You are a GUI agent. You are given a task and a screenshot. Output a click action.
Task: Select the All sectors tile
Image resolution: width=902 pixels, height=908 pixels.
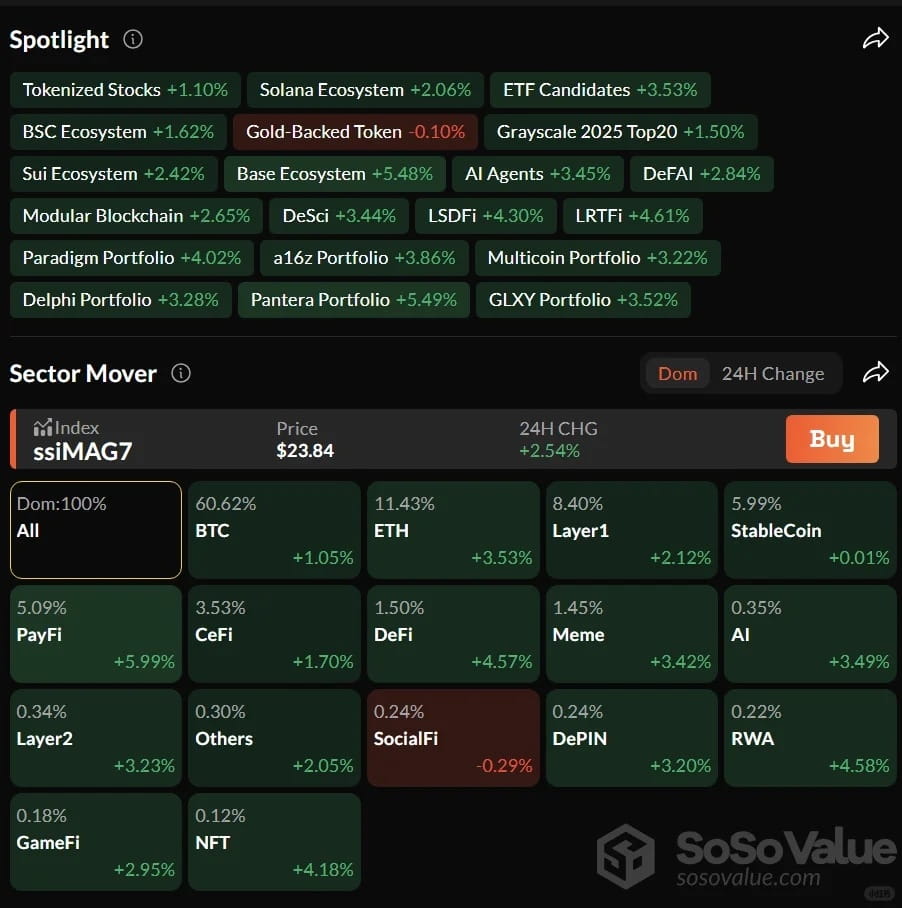point(96,530)
